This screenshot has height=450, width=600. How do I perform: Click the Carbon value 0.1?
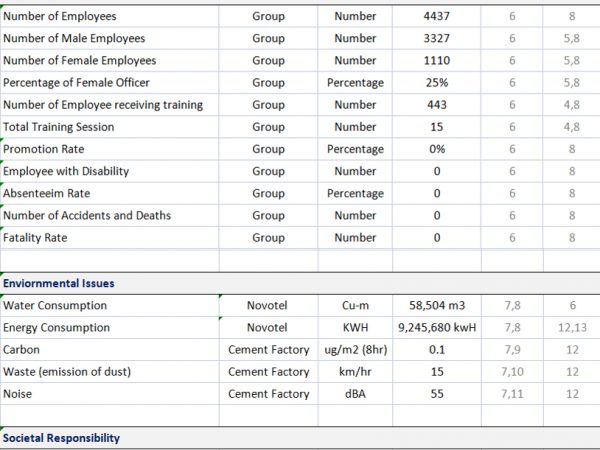(x=437, y=350)
